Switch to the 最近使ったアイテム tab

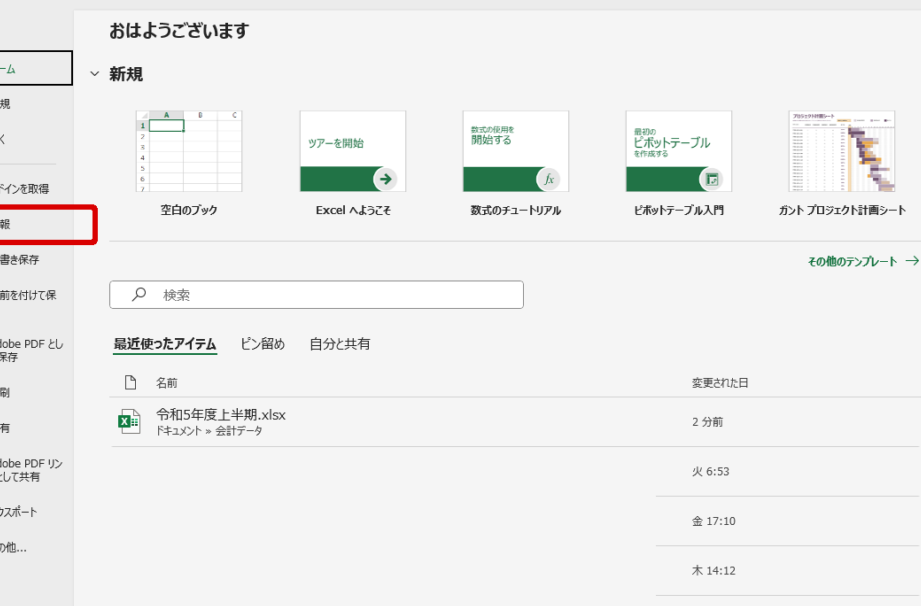(x=165, y=344)
